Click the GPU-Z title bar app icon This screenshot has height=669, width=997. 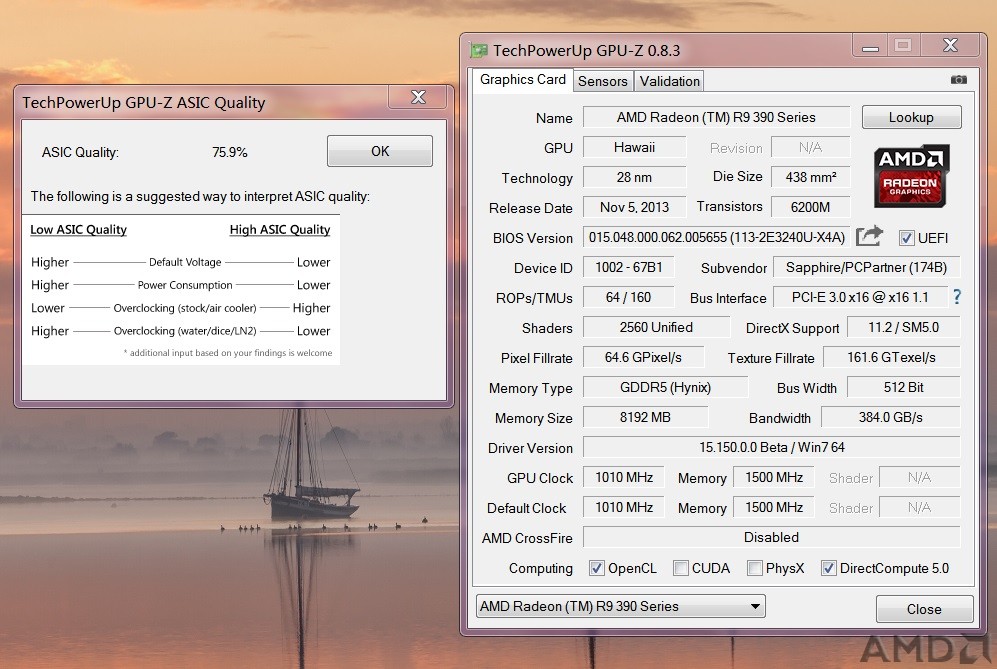[x=478, y=50]
